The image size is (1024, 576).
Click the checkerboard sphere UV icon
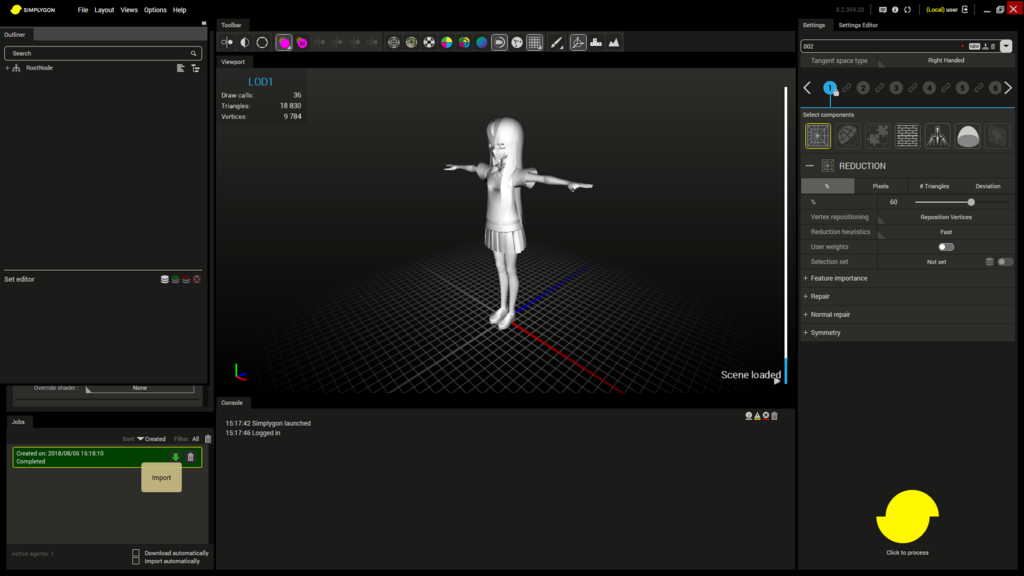pyautogui.click(x=429, y=42)
